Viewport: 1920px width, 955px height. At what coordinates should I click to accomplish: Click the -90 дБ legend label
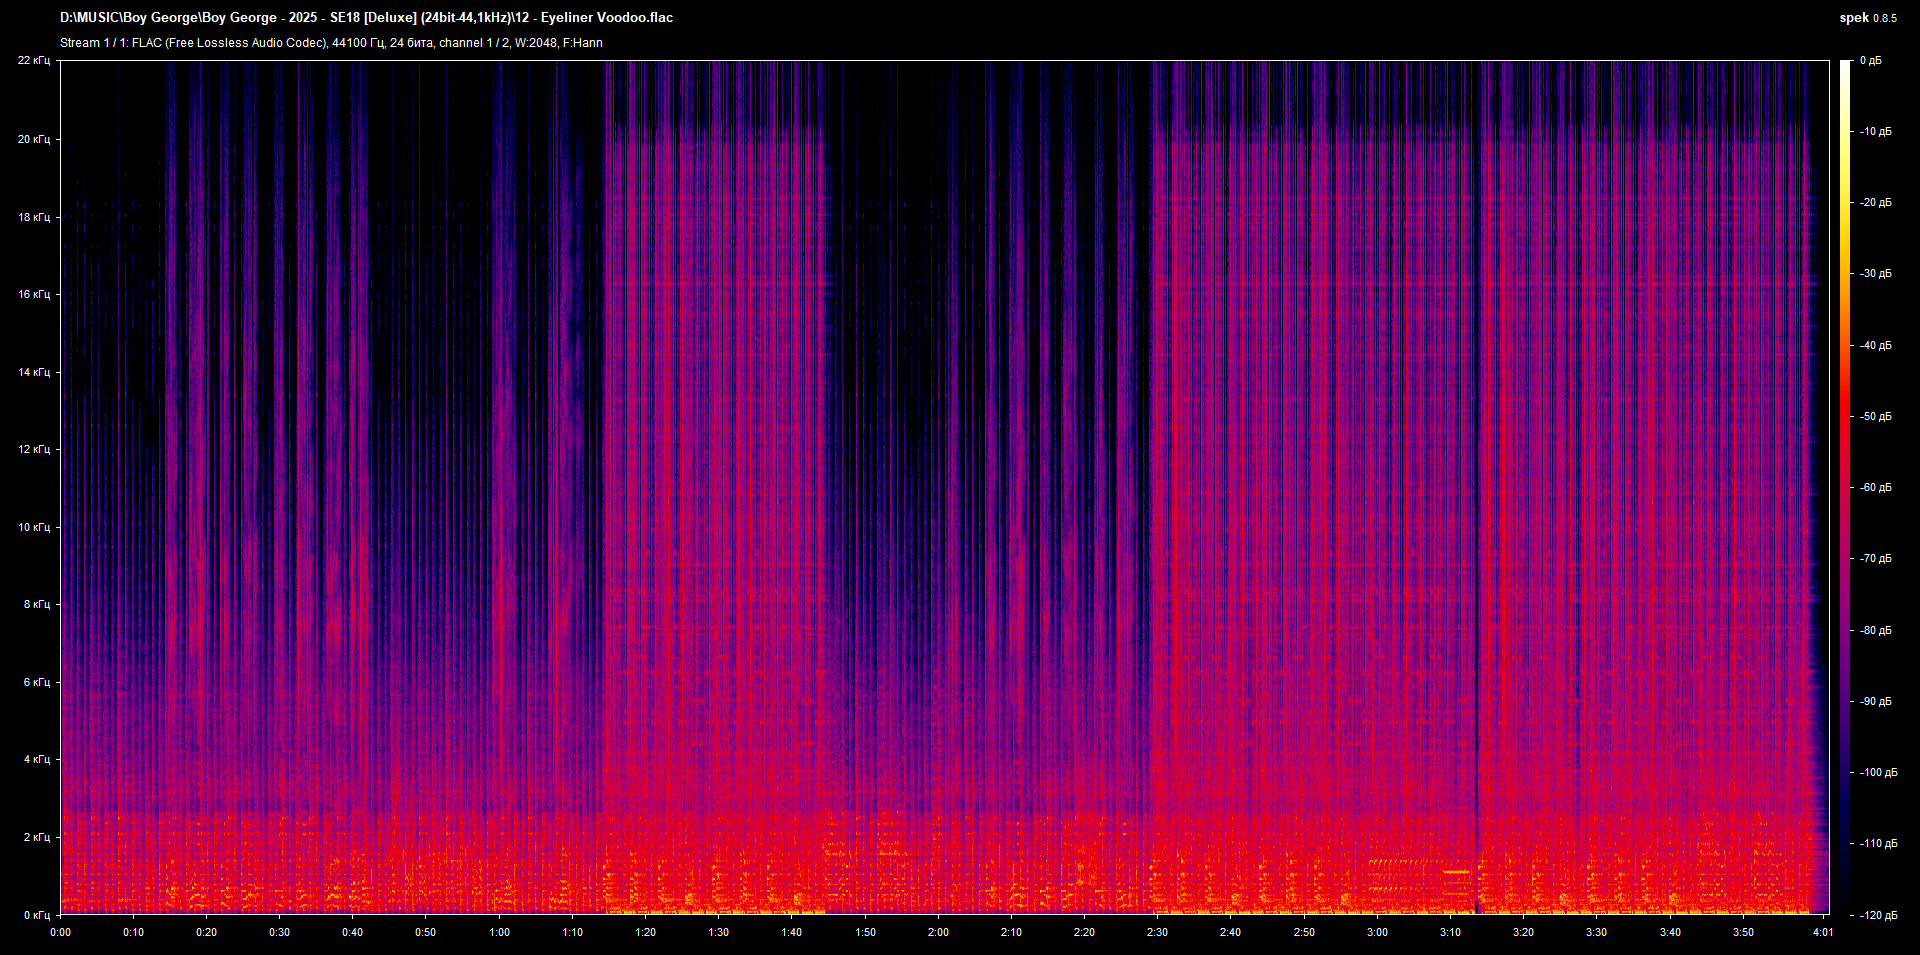tap(1874, 701)
